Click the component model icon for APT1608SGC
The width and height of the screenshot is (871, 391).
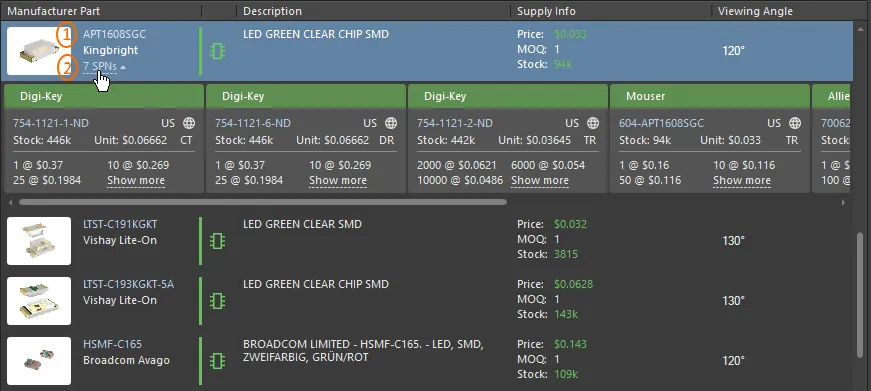tap(218, 51)
